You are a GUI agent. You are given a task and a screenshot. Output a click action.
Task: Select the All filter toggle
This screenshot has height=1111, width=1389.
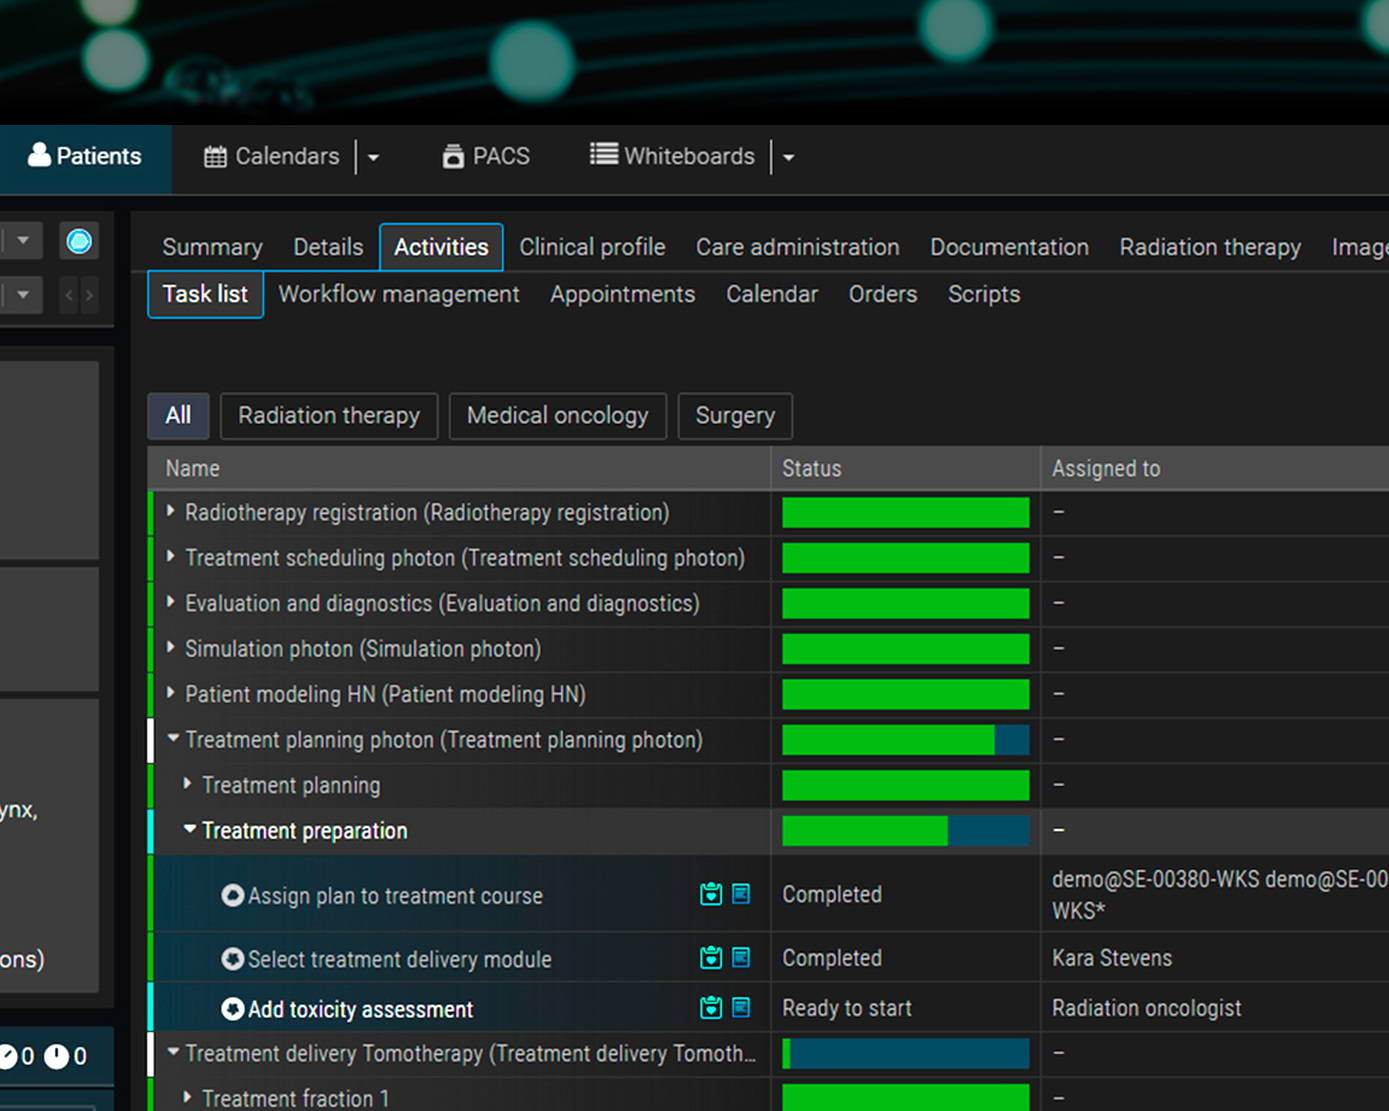point(178,416)
